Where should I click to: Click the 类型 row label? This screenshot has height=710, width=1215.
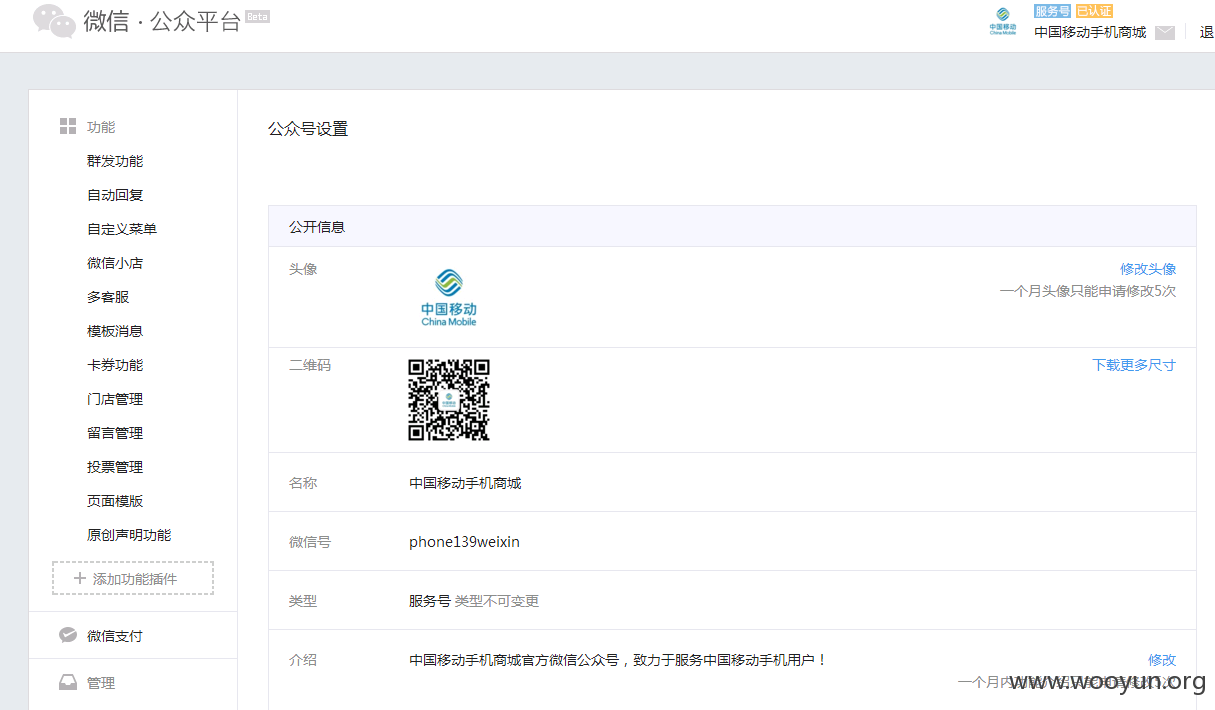[303, 601]
